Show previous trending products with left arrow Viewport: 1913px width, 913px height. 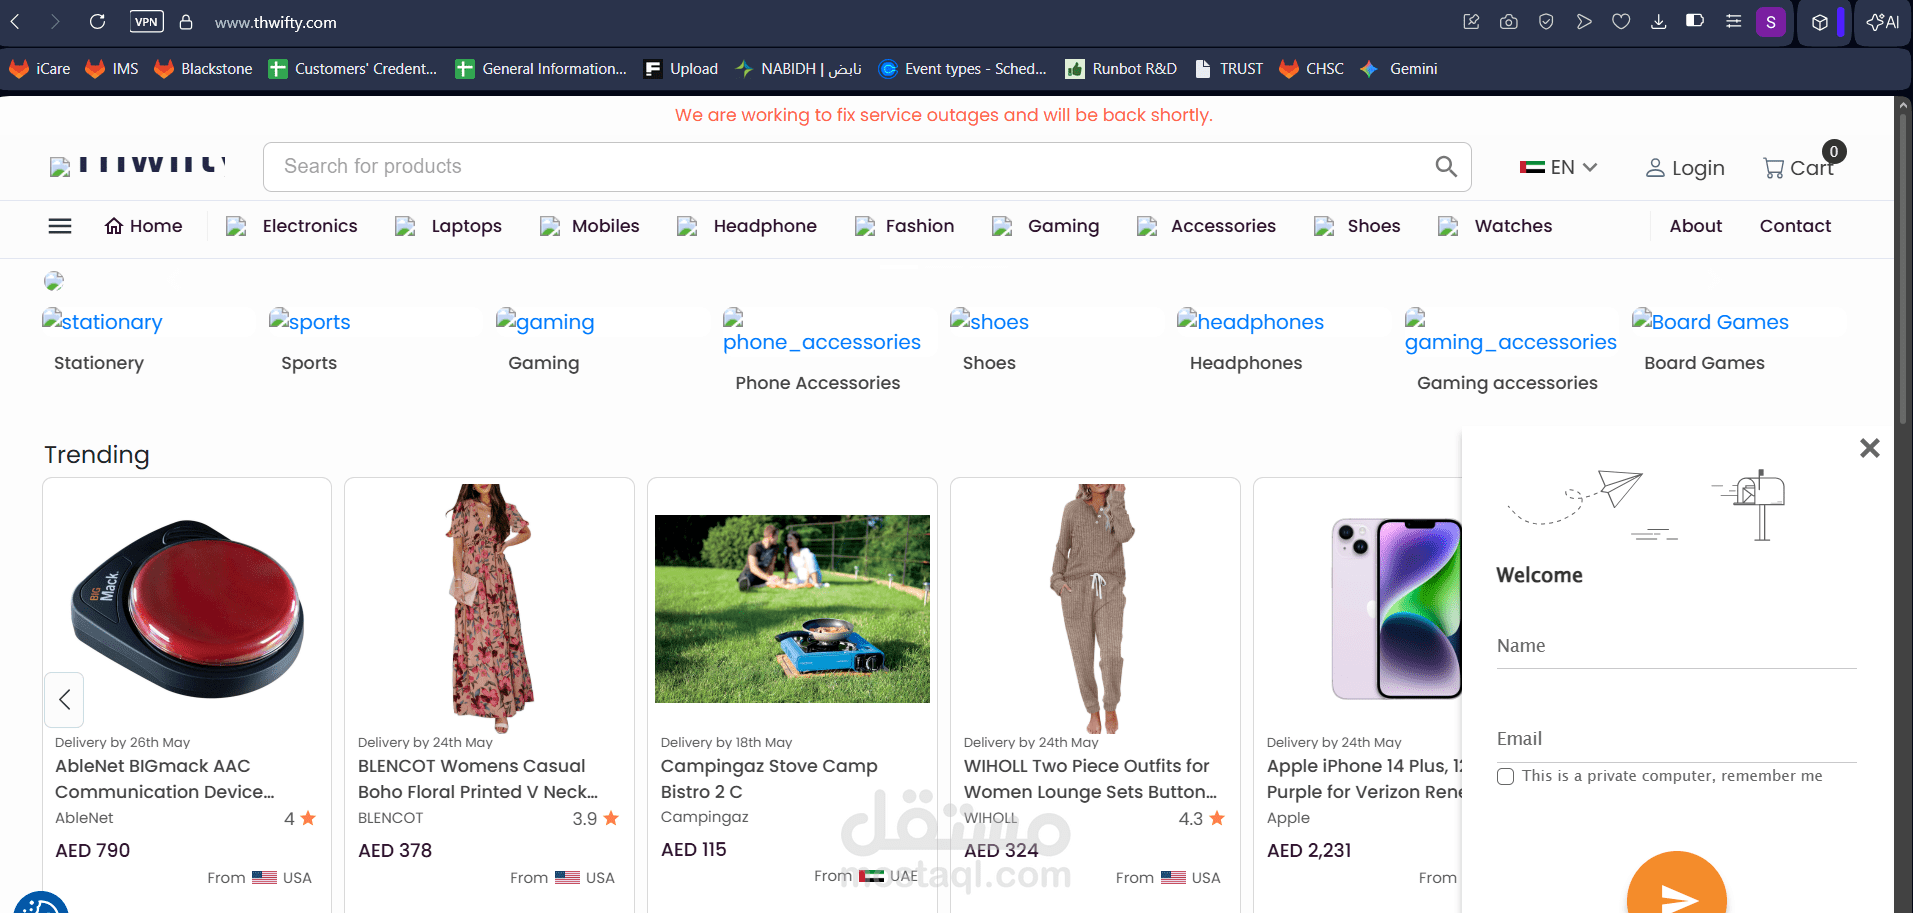[64, 699]
